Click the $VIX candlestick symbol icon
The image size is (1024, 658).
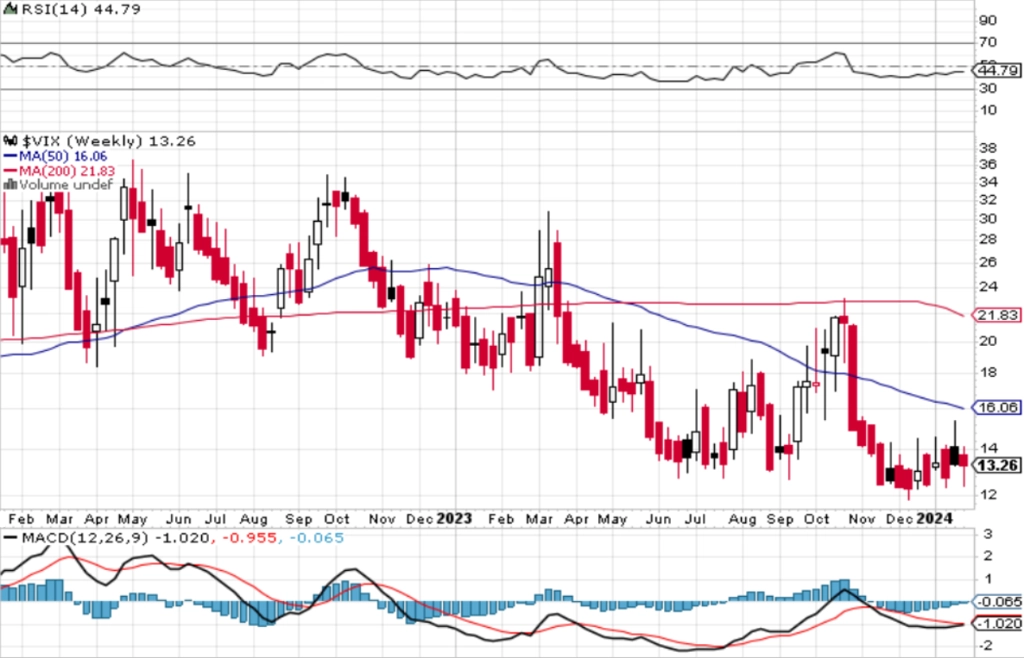pyautogui.click(x=10, y=141)
